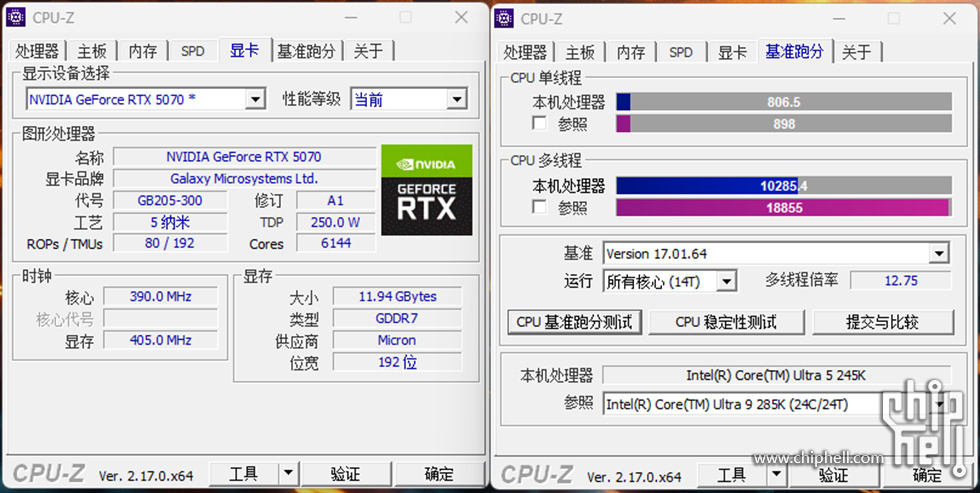Close the right CPU-Z window
This screenshot has height=493, width=980.
point(949,18)
